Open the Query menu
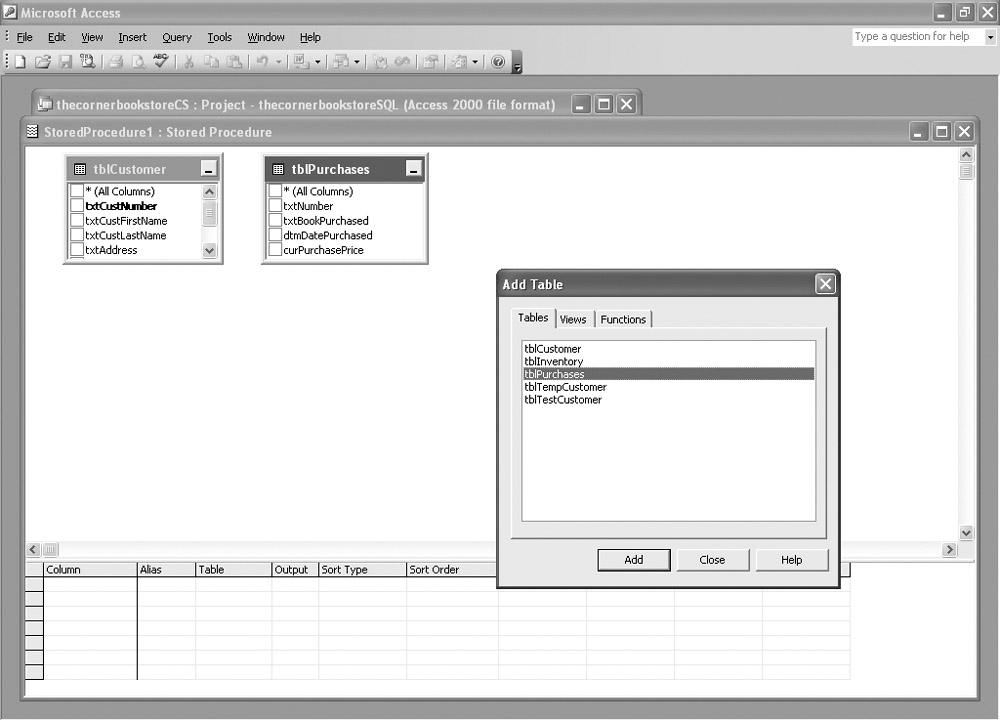 (x=177, y=37)
